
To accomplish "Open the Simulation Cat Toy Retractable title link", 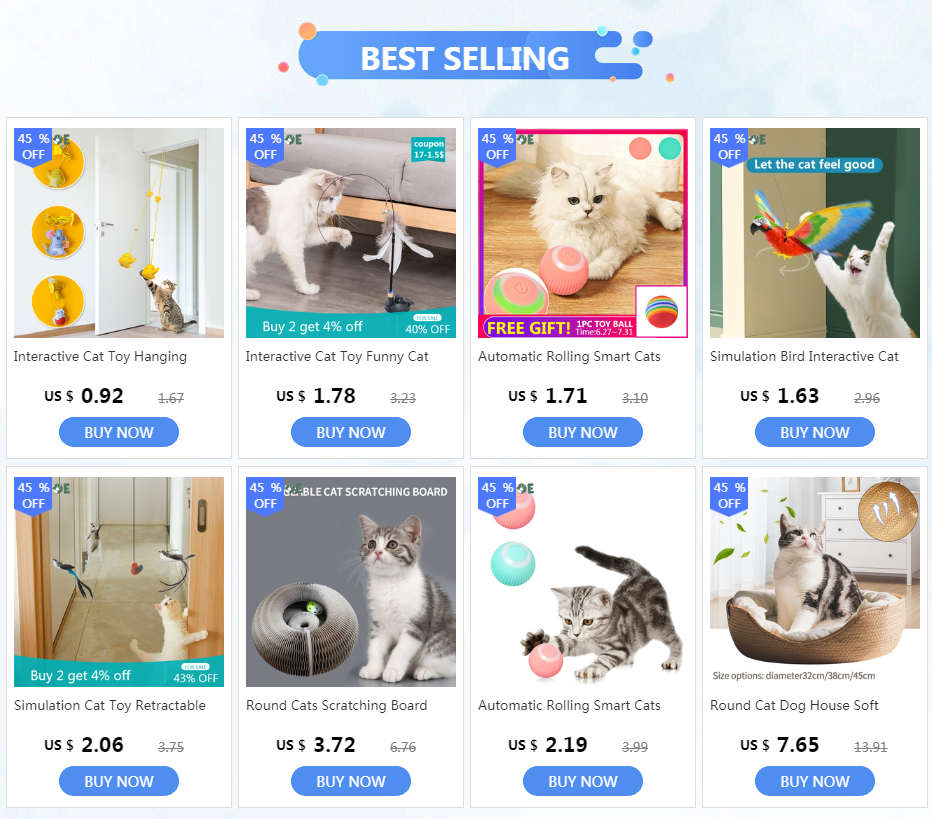I will point(110,705).
